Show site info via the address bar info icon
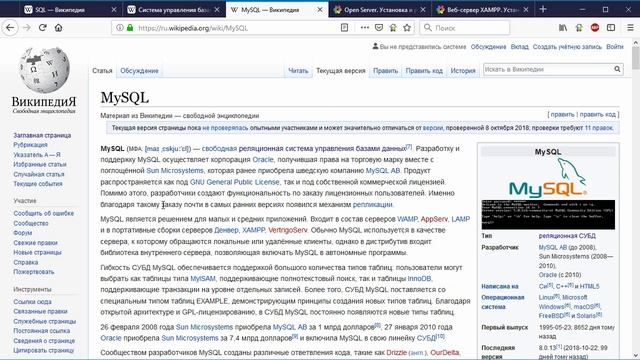Image resolution: width=640 pixels, height=360 pixels. click(x=120, y=28)
